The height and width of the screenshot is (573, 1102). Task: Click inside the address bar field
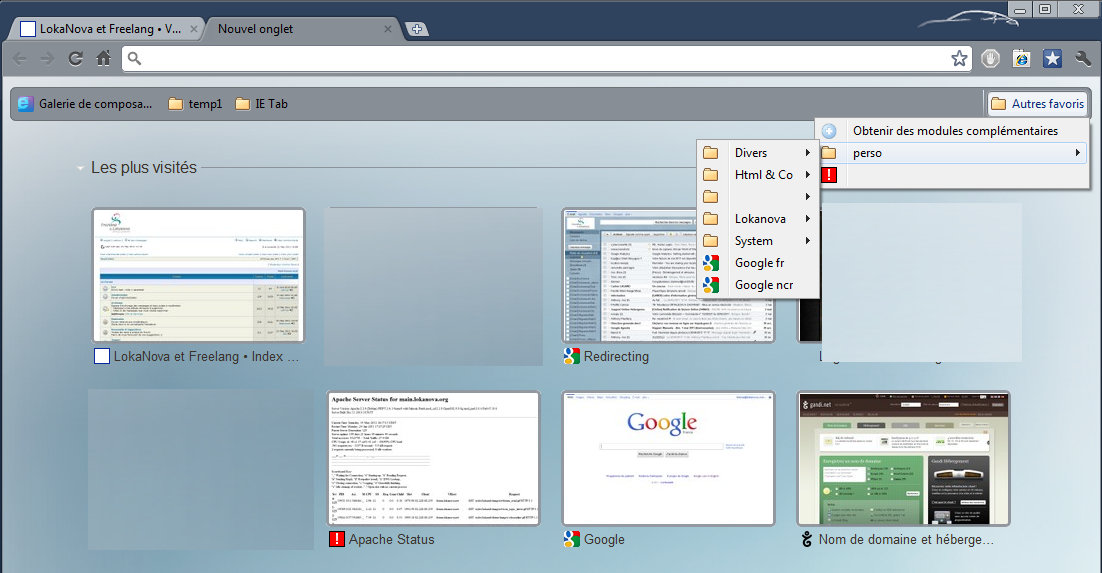[540, 59]
